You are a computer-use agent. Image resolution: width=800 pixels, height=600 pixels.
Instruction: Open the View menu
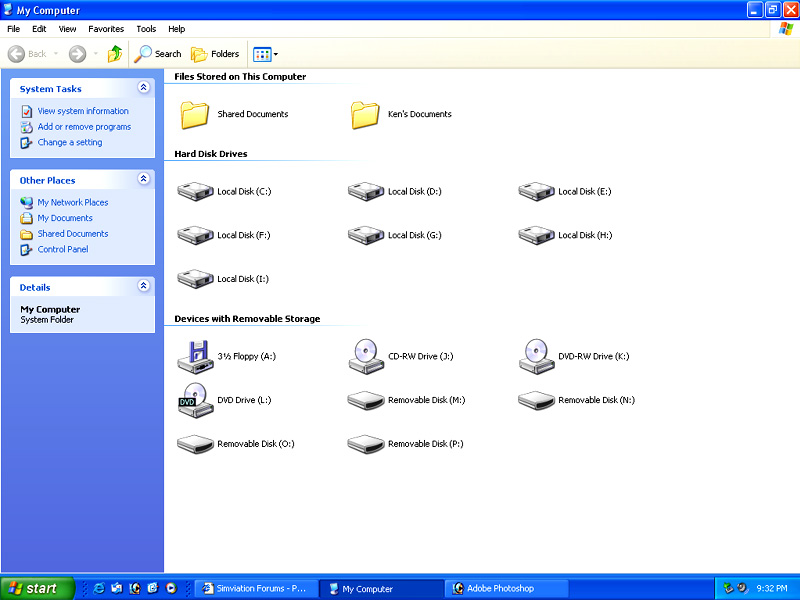[x=67, y=29]
